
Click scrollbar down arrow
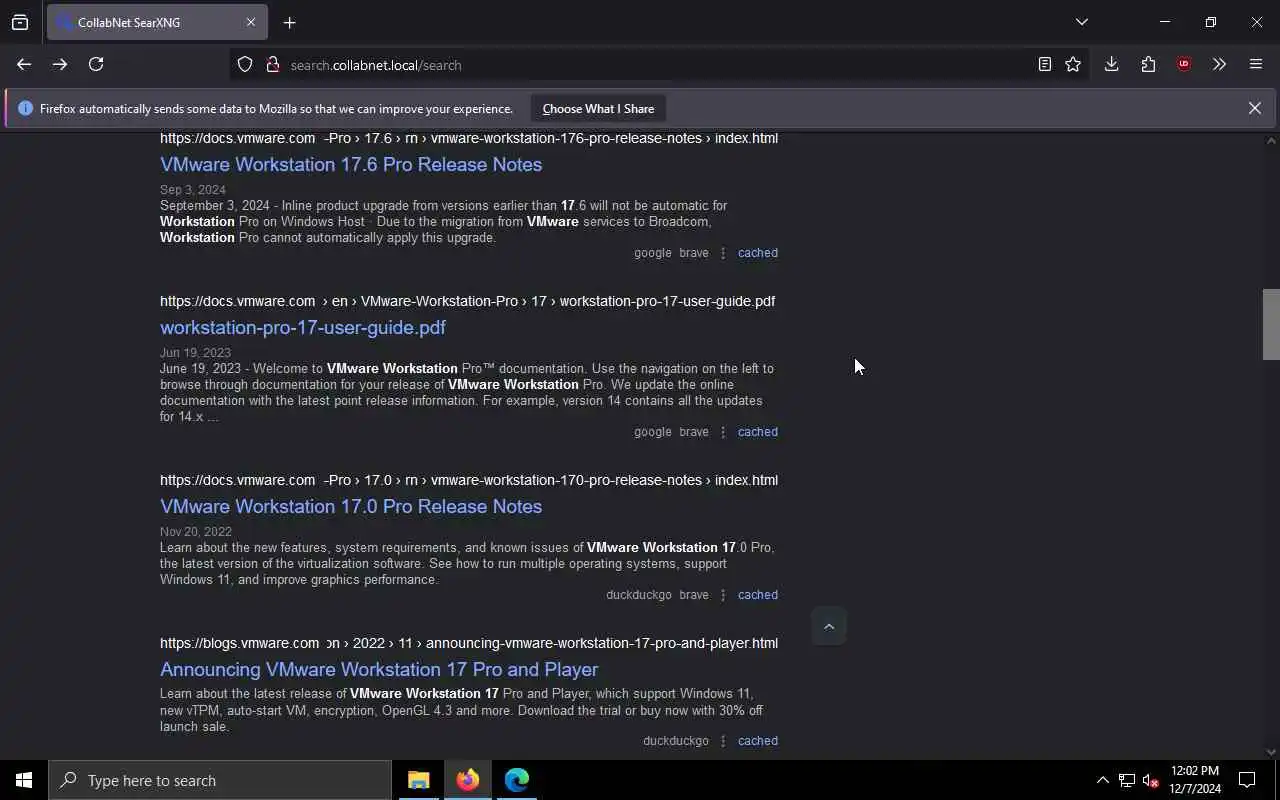1271,752
